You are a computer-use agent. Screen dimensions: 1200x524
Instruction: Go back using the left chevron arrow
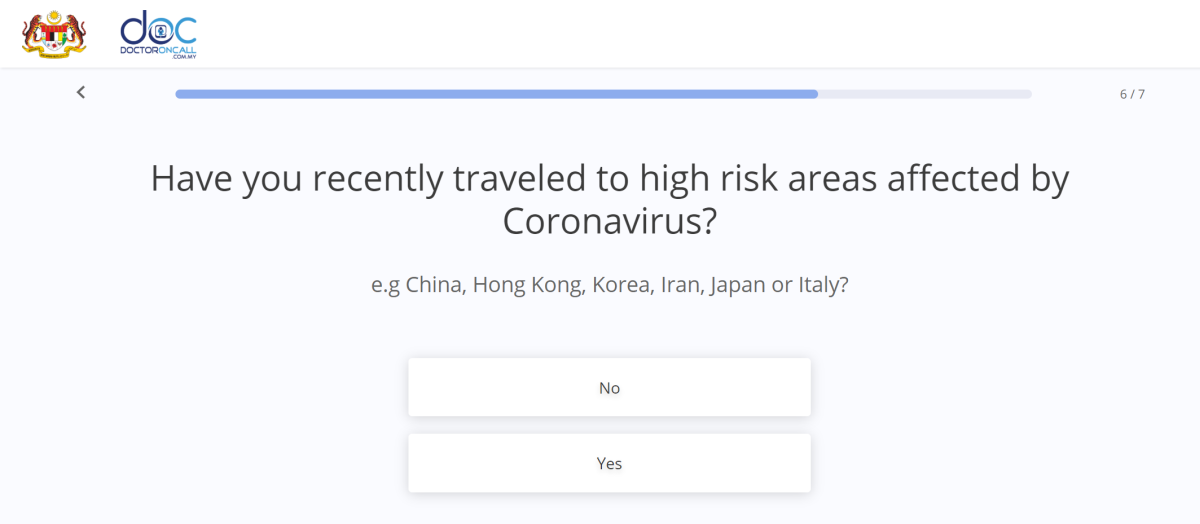coord(81,92)
